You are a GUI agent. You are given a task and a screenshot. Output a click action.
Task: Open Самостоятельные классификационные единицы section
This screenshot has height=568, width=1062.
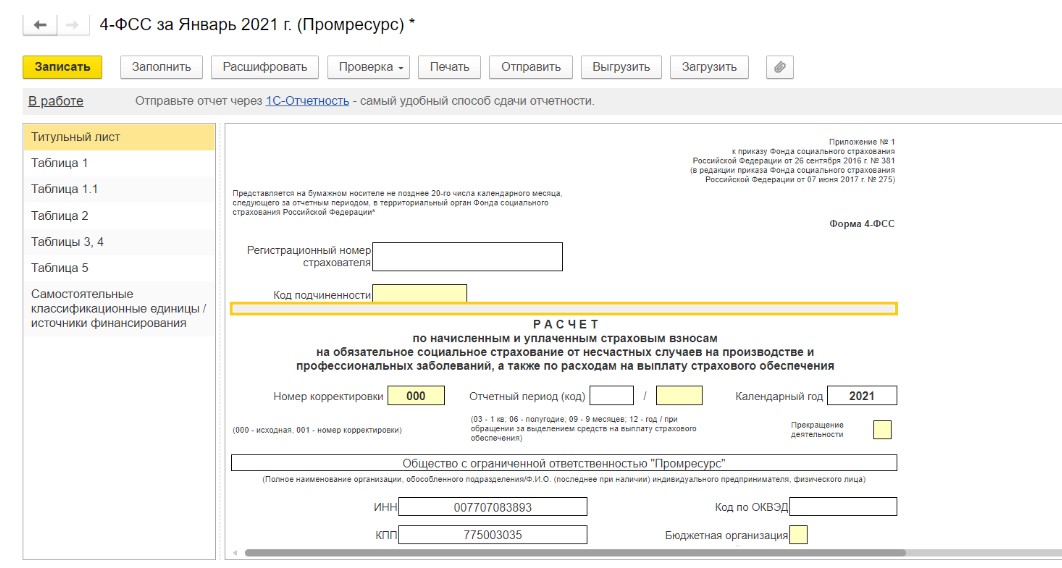tap(119, 309)
